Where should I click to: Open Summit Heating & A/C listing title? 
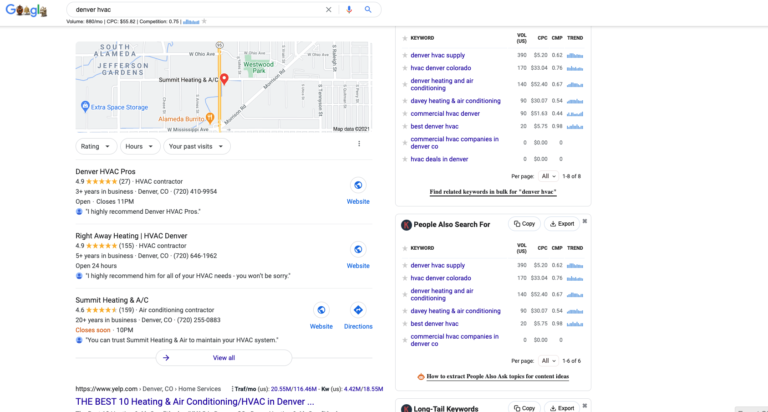coord(112,300)
